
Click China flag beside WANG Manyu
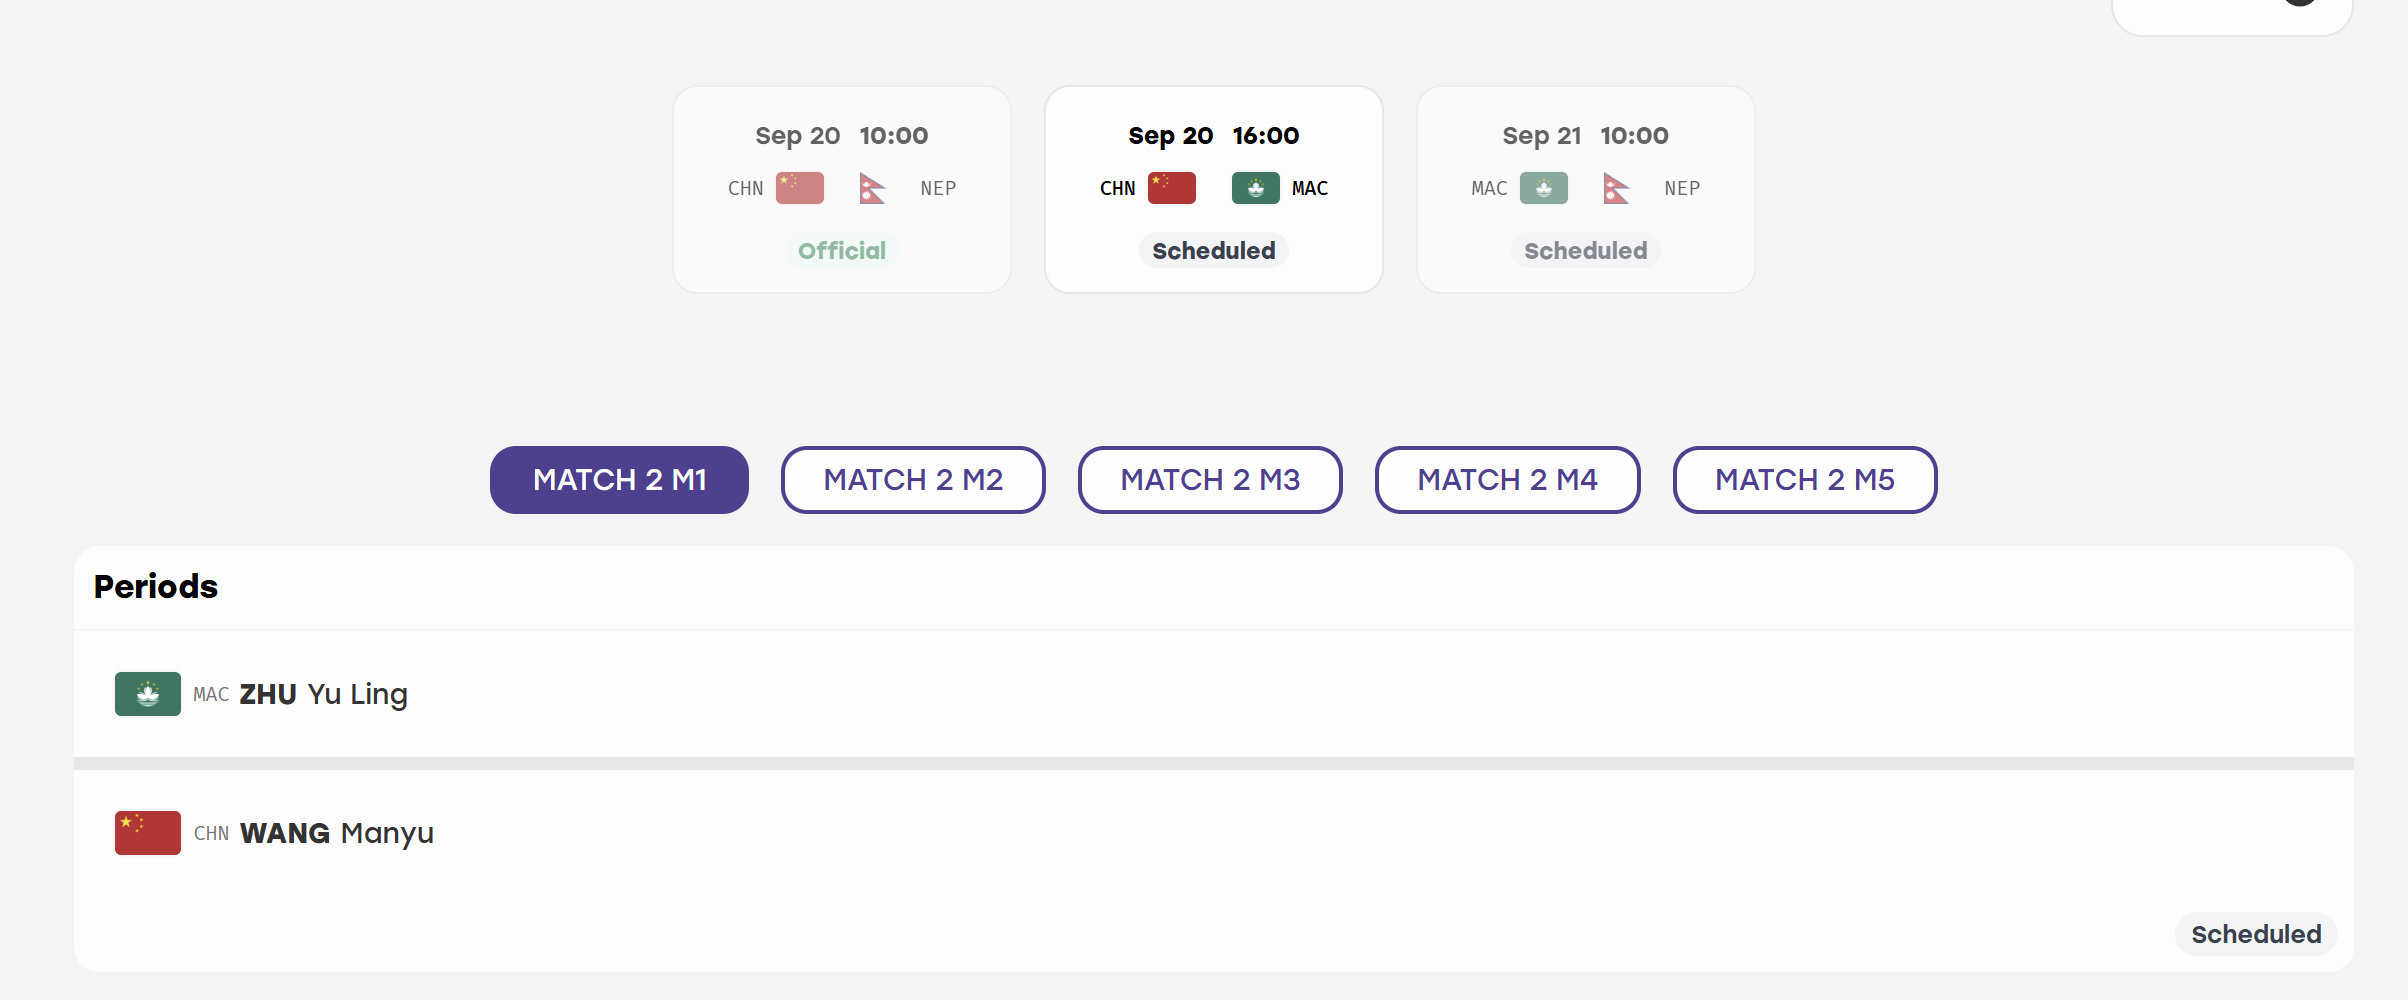coord(148,833)
